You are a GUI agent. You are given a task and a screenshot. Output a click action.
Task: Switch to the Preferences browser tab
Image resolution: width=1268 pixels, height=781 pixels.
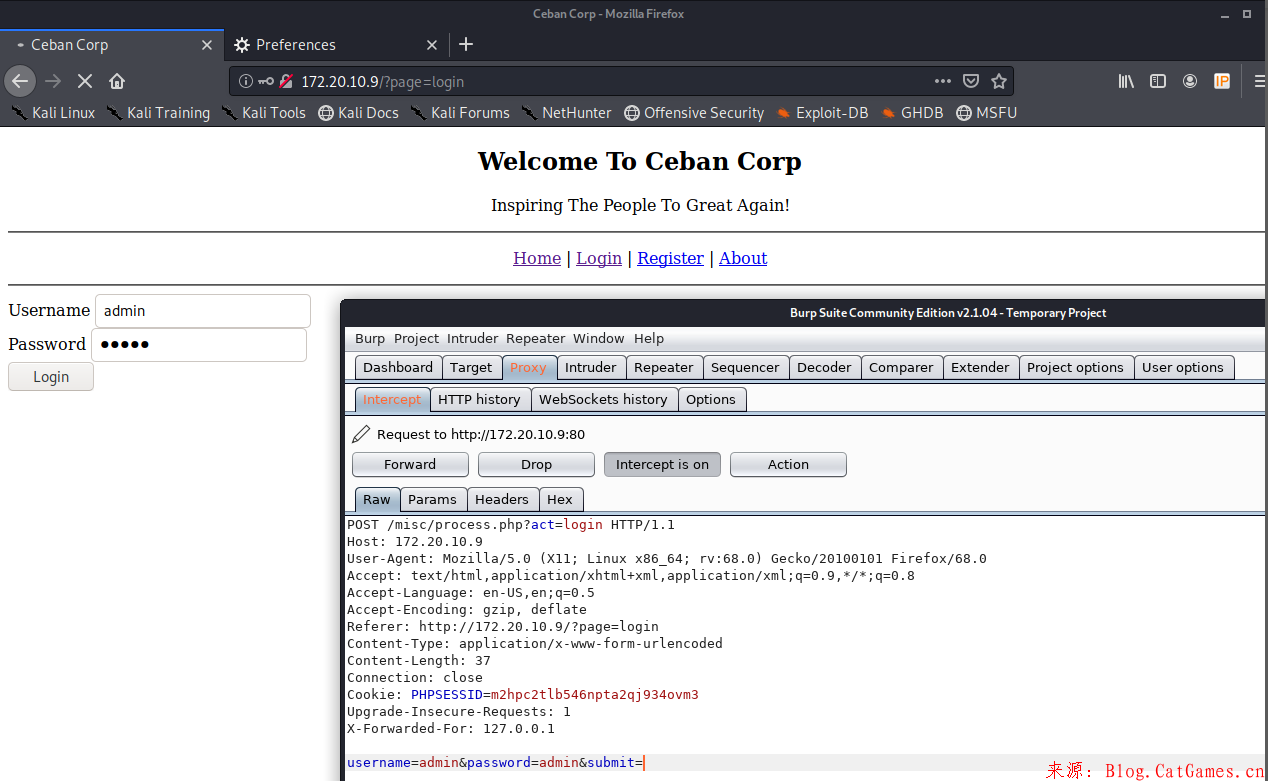point(335,45)
